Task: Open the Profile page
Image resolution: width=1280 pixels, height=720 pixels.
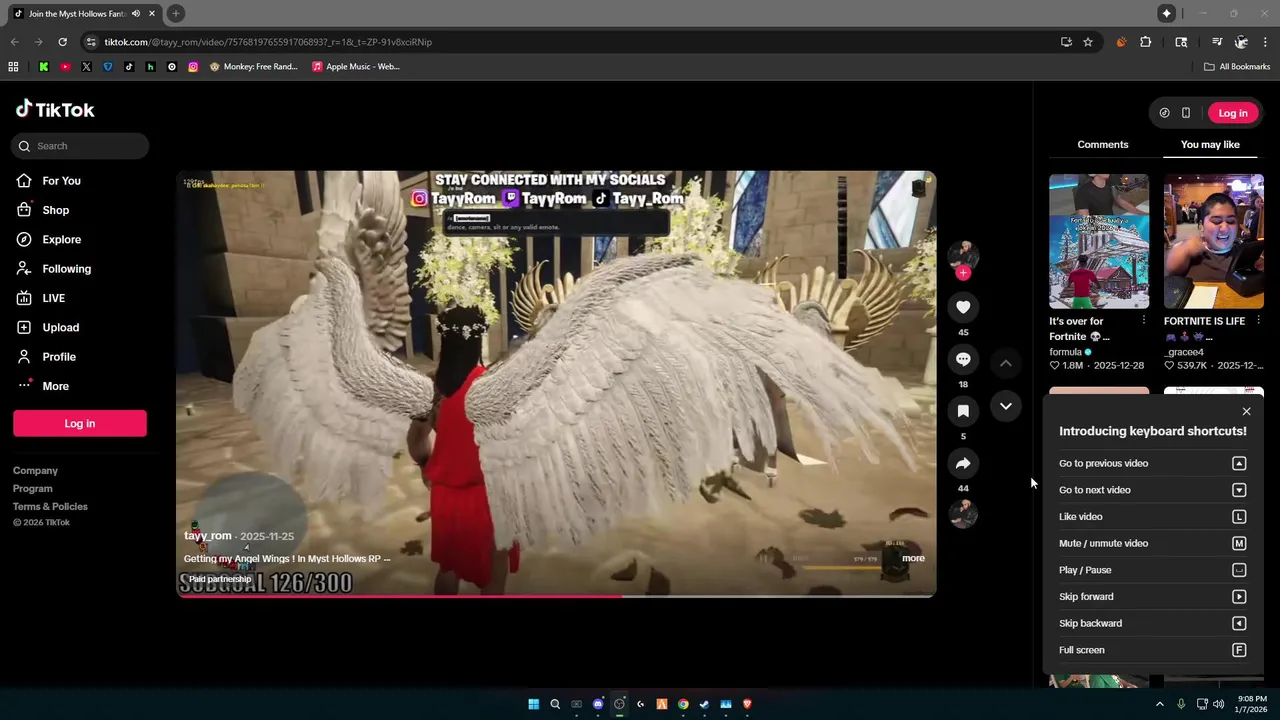Action: pos(46,357)
